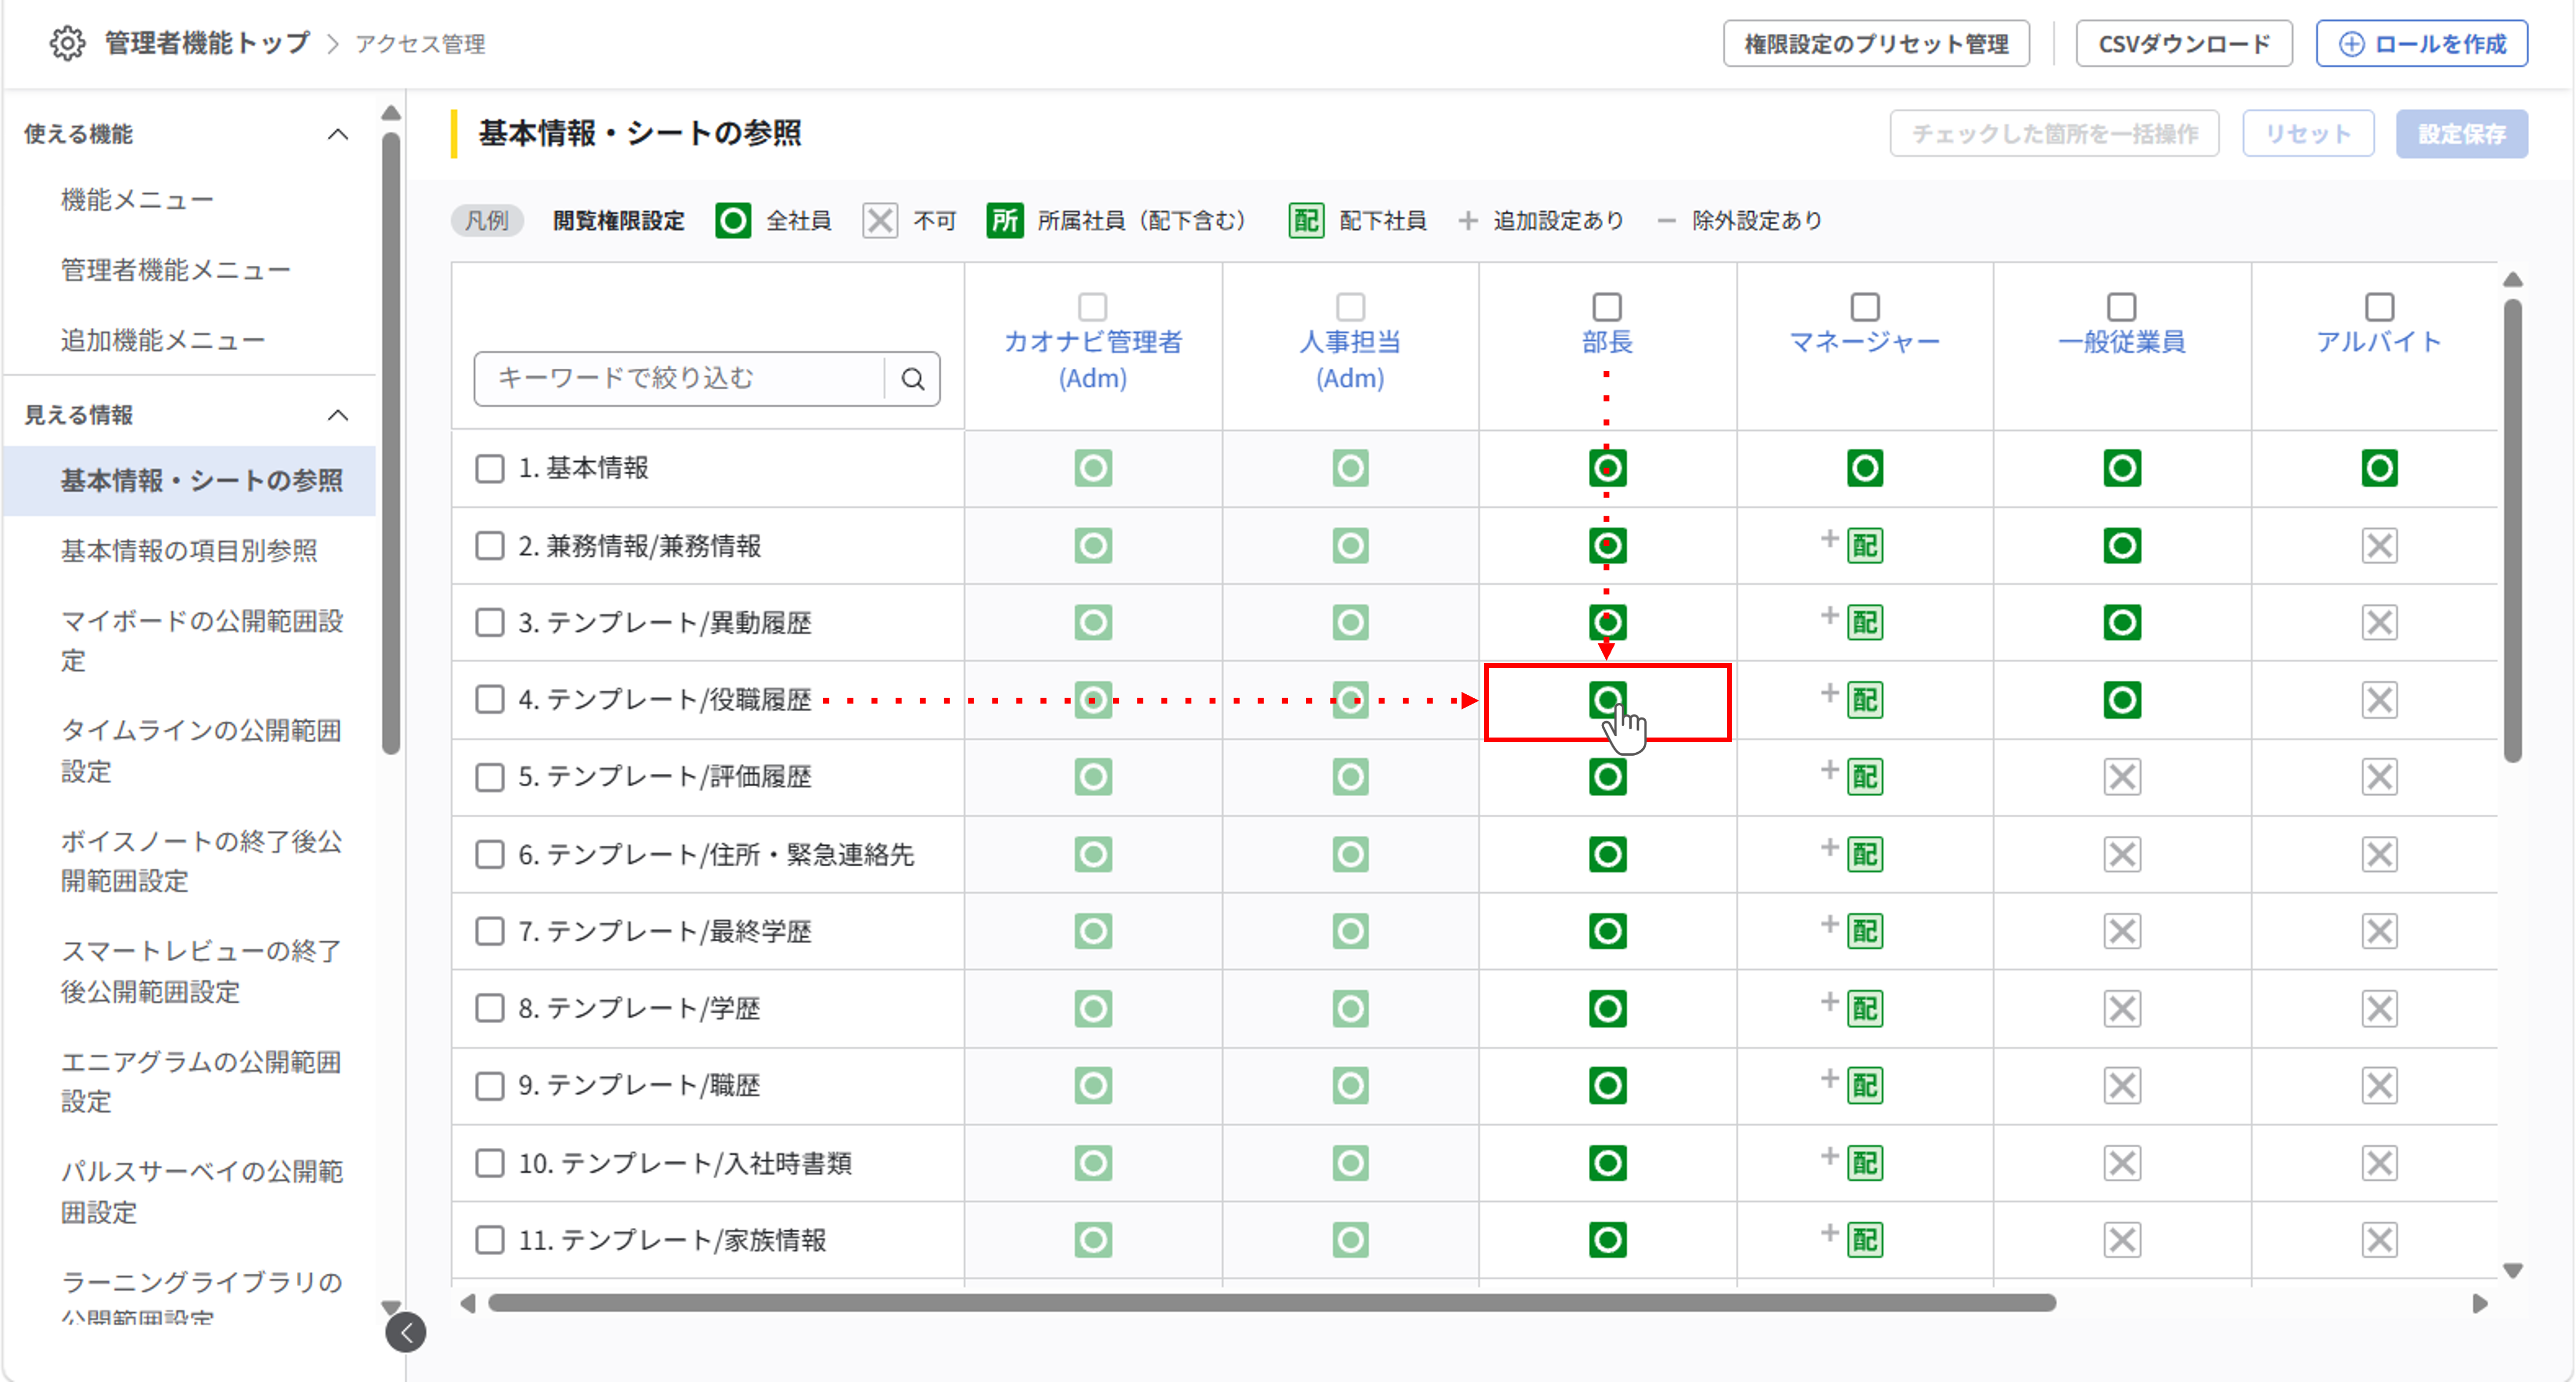This screenshot has width=2576, height=1382.
Task: Click the 部長 permission icon for 11. テンプレート/家族情報
Action: (1607, 1241)
